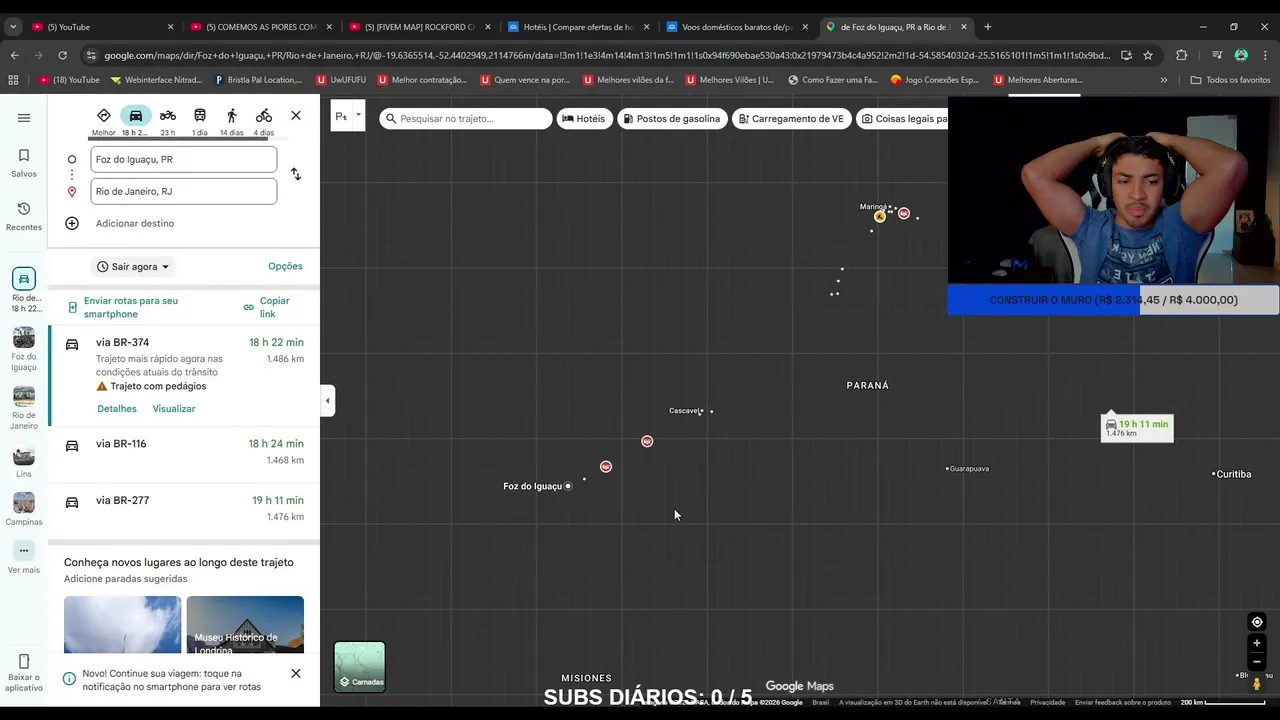Open route Opções
The image size is (1280, 720).
point(285,266)
